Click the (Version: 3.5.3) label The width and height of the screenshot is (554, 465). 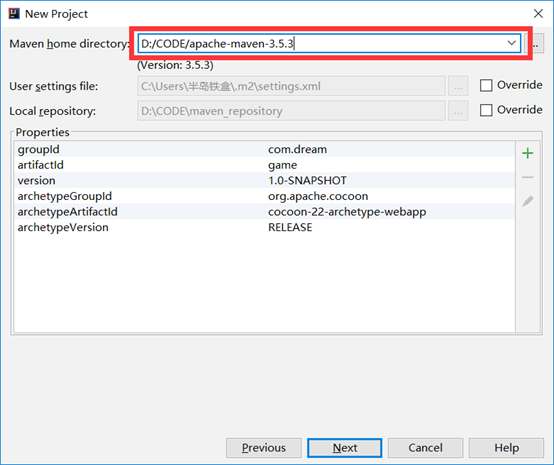(175, 65)
